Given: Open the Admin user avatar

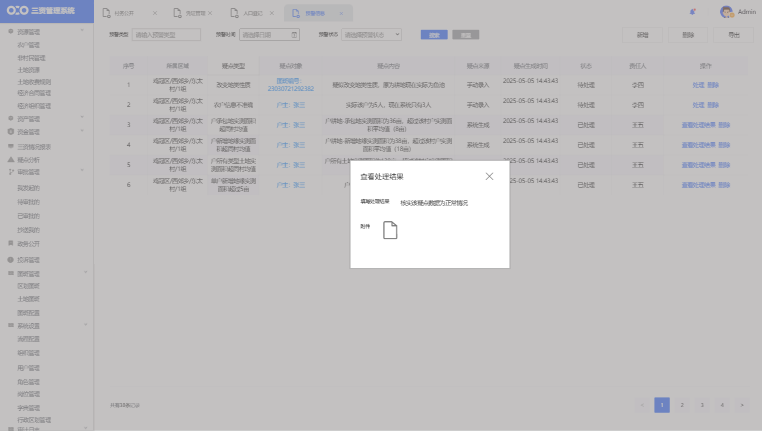Looking at the screenshot, I should [x=727, y=12].
